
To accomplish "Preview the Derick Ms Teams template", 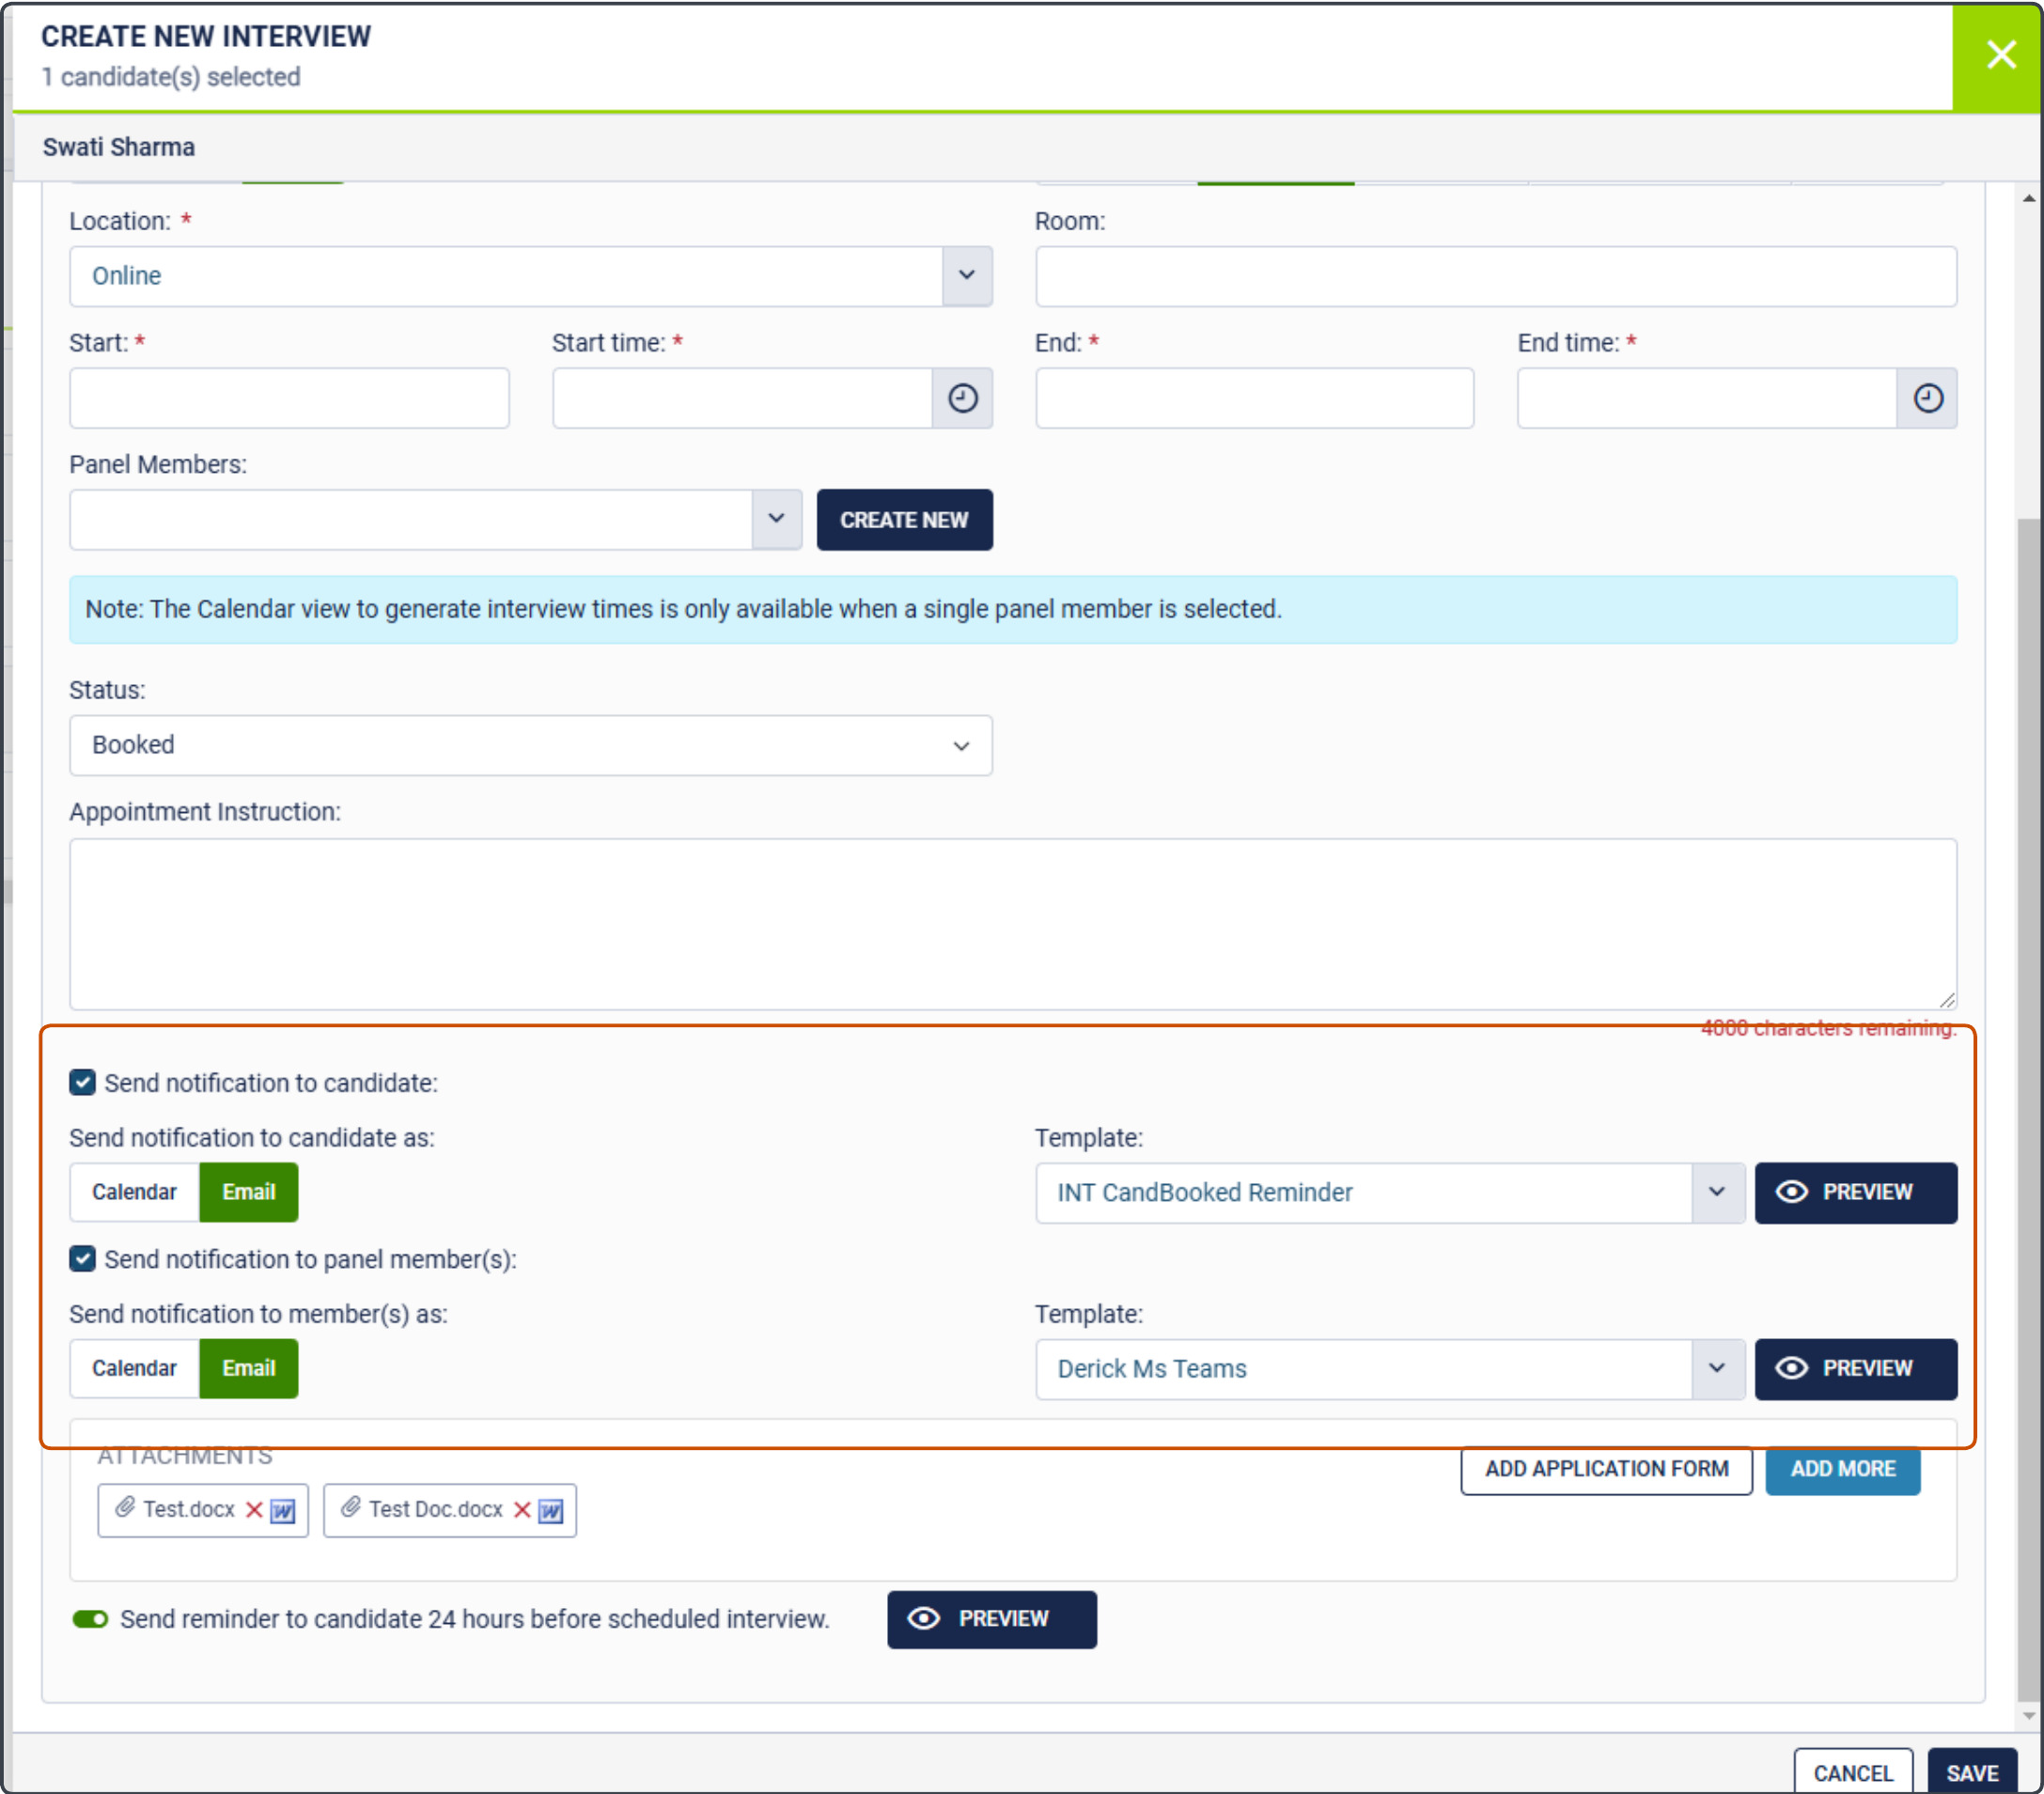I will 1855,1368.
